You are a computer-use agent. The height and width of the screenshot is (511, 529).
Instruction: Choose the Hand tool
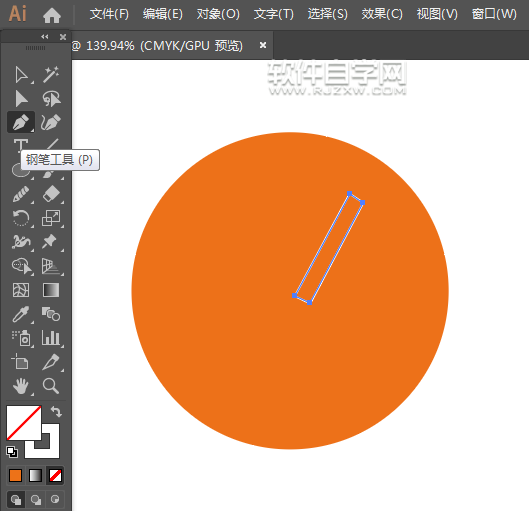[21, 386]
